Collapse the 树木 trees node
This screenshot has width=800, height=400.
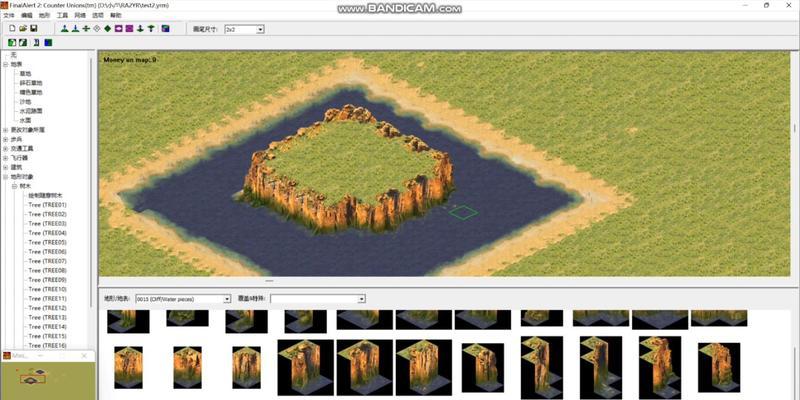point(14,186)
